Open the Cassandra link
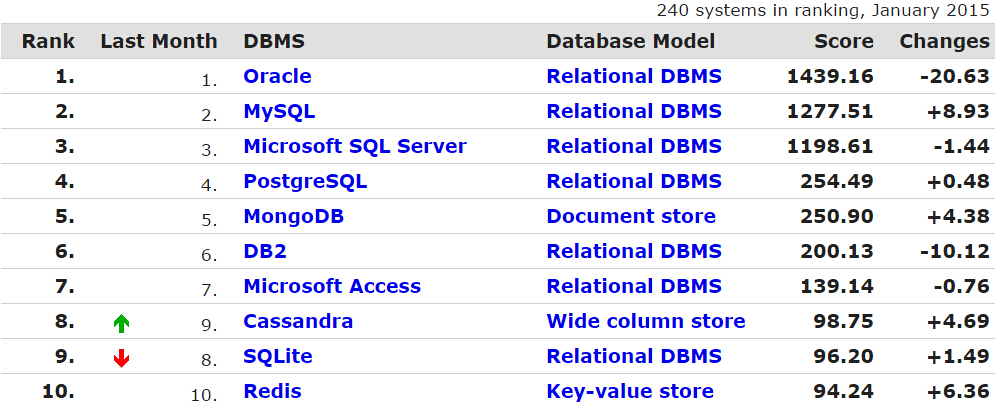Screen dimensions: 995x408 (298, 320)
